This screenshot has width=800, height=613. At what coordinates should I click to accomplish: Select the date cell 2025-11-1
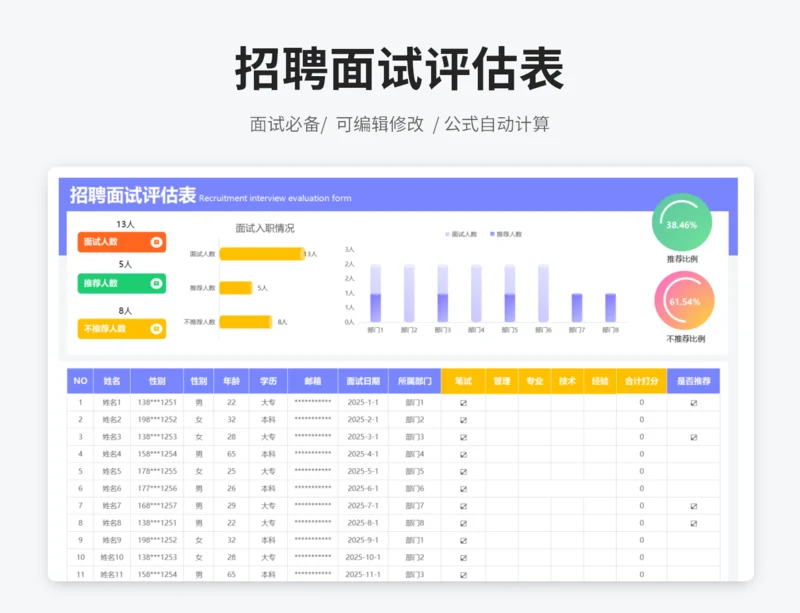pos(363,575)
